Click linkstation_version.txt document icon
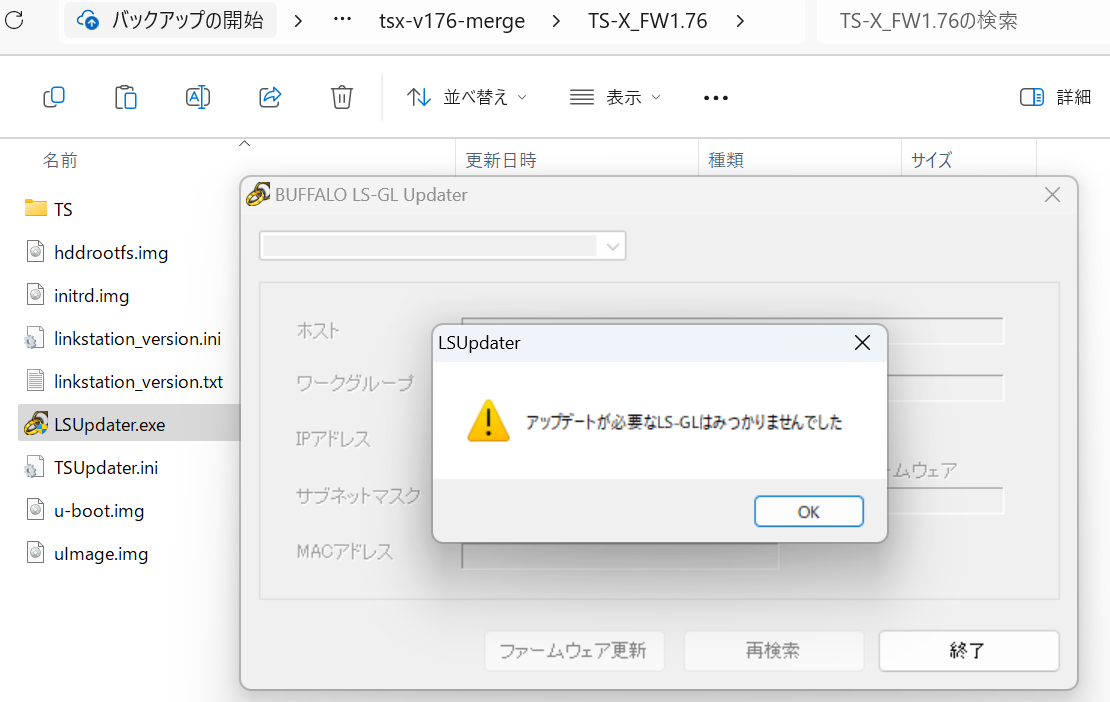 point(35,381)
